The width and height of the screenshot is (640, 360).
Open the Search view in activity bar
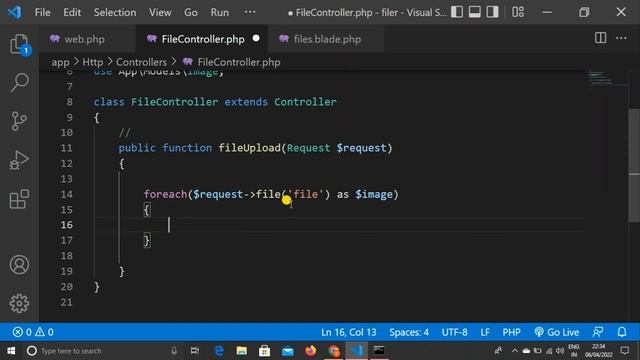click(19, 82)
